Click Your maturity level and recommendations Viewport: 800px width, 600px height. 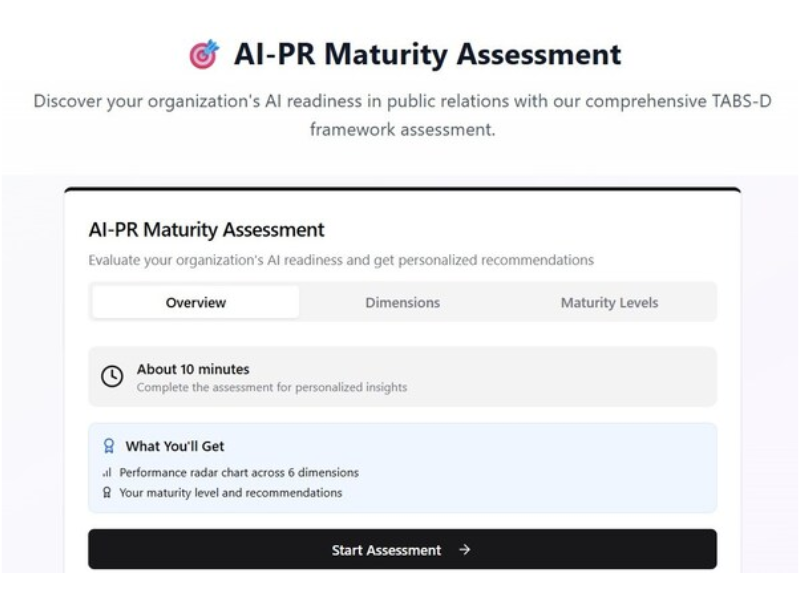231,493
